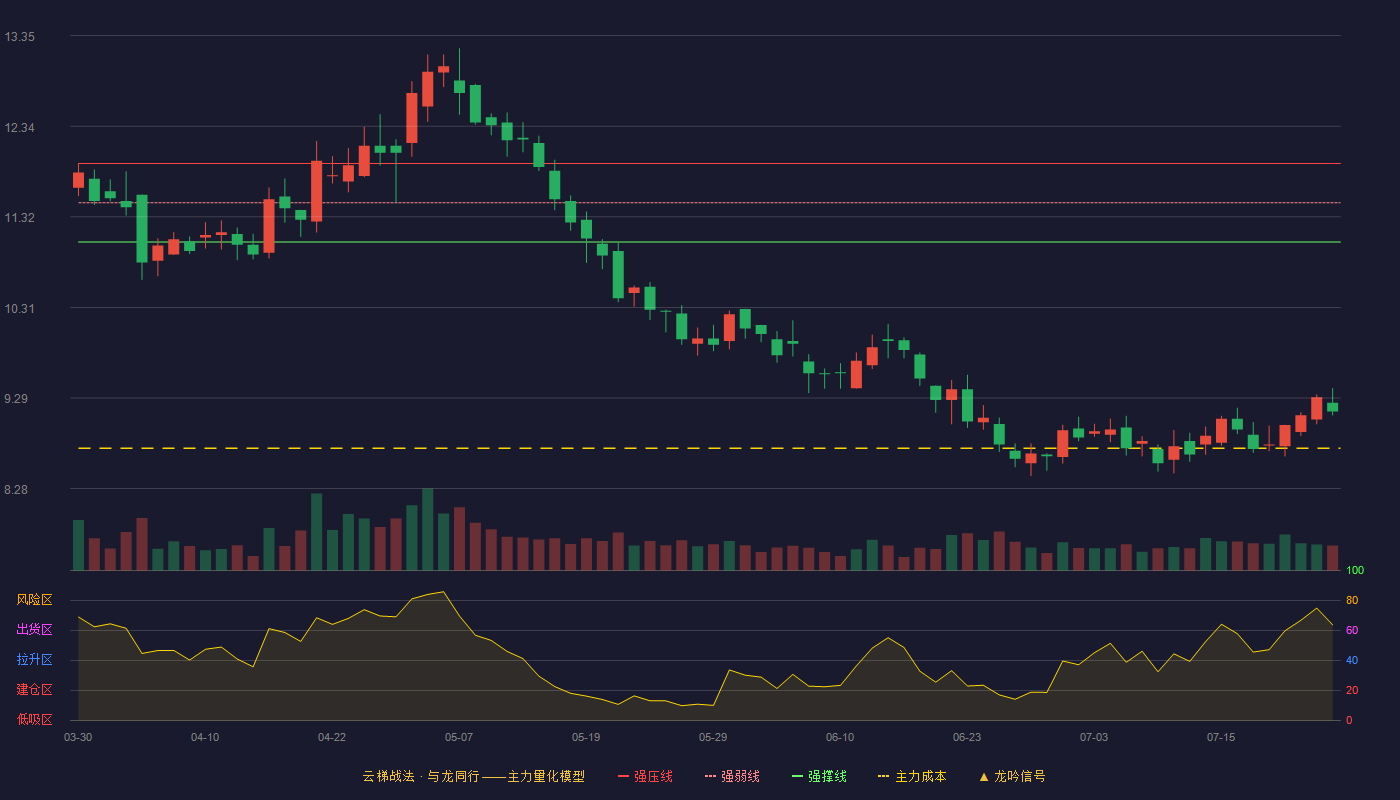Click the solid green support line
This screenshot has width=1400, height=800.
[x=709, y=242]
